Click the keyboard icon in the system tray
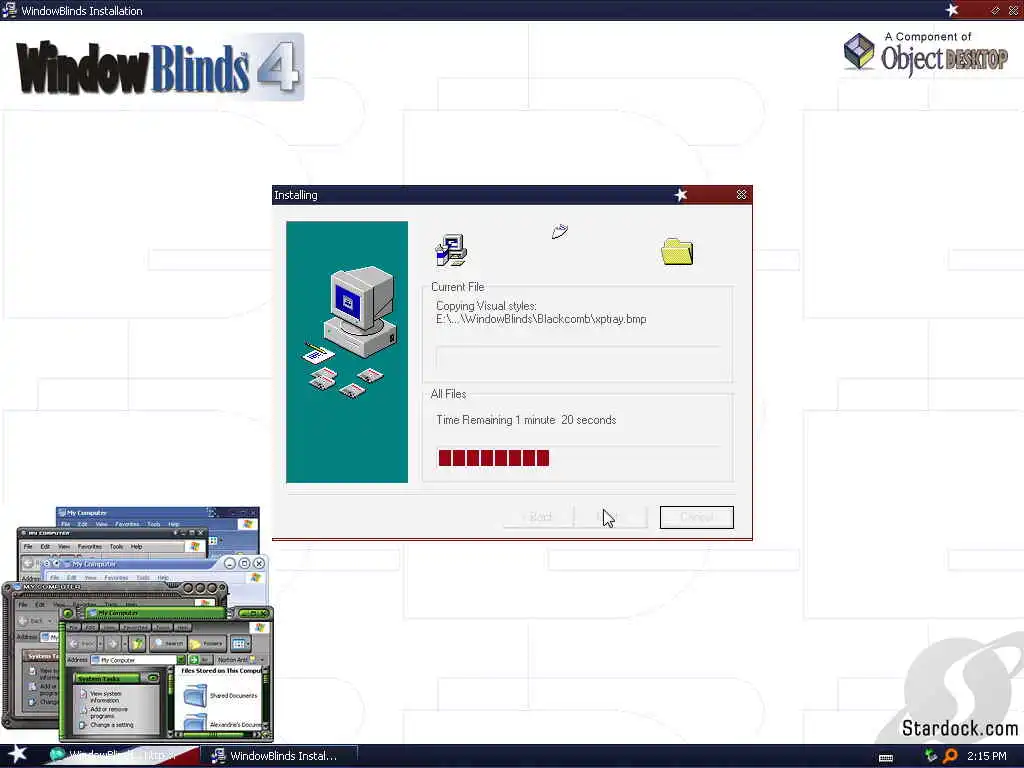The width and height of the screenshot is (1024, 768). [886, 758]
